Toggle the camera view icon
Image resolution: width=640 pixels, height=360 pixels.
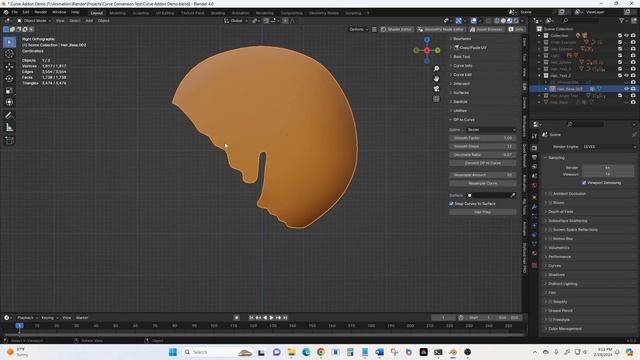(x=436, y=89)
